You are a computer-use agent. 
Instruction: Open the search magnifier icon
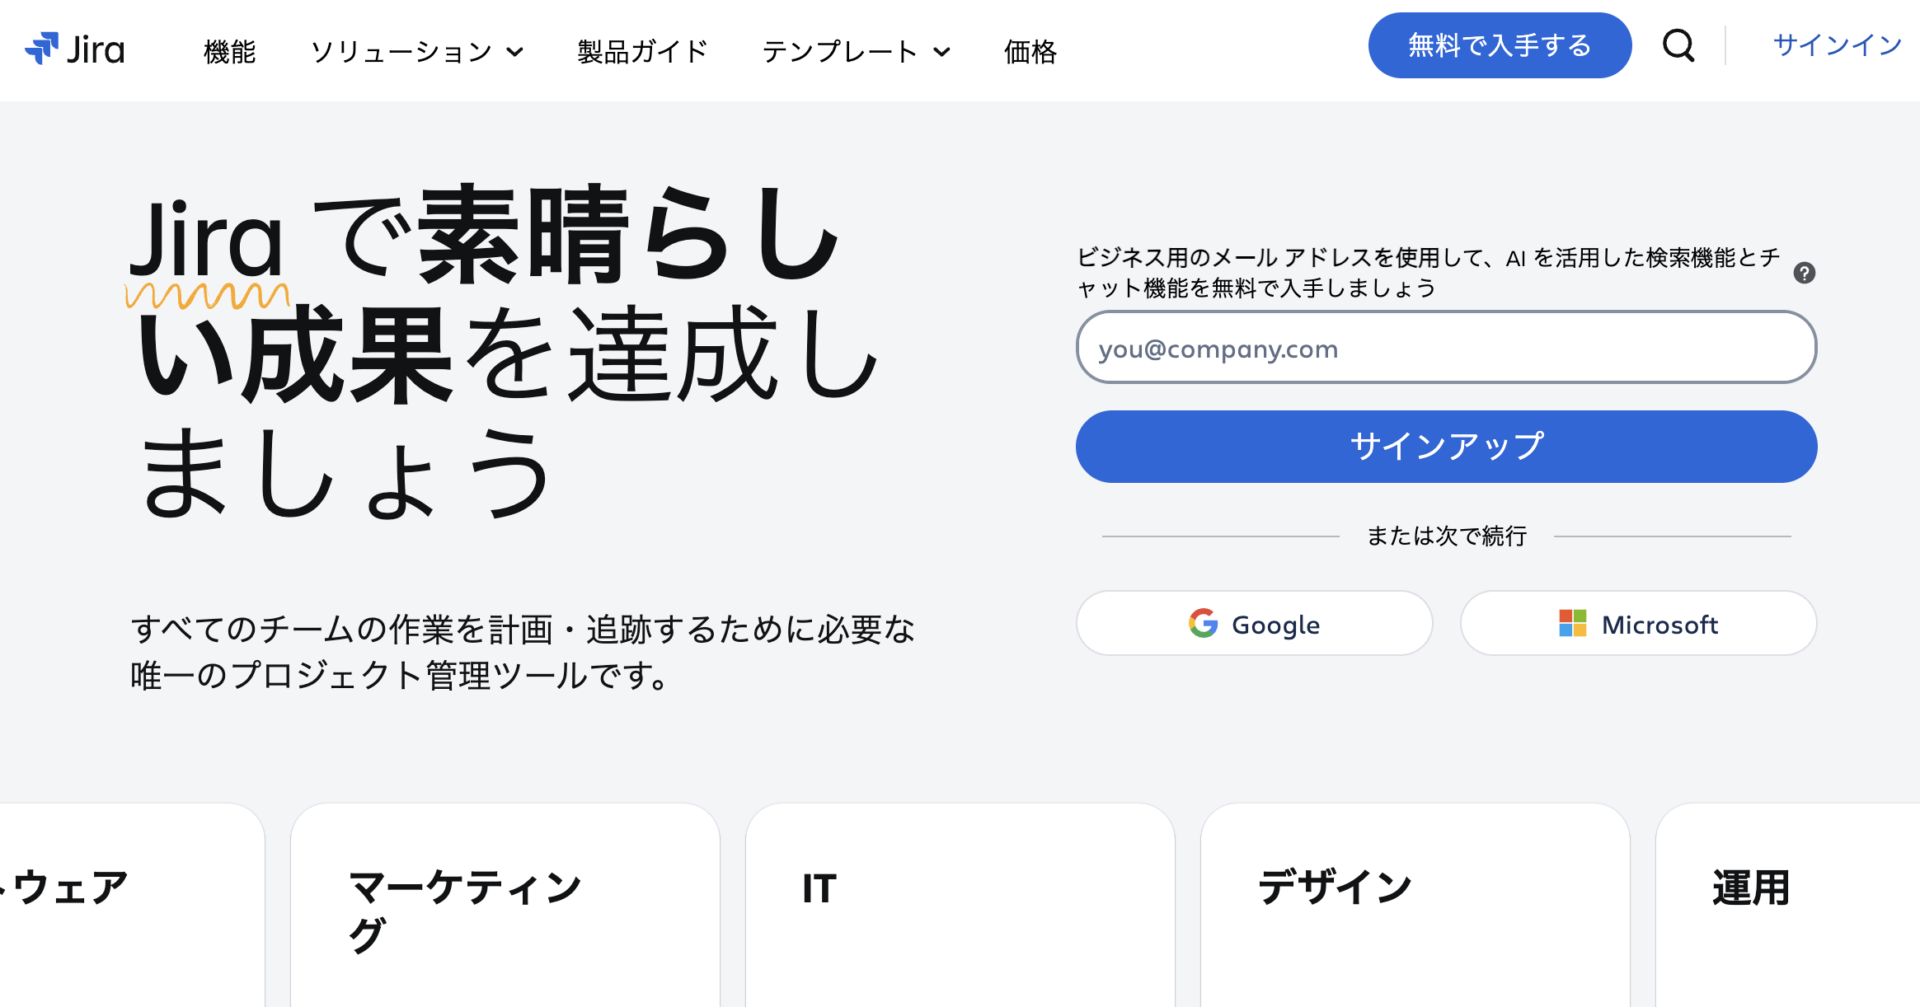tap(1679, 45)
